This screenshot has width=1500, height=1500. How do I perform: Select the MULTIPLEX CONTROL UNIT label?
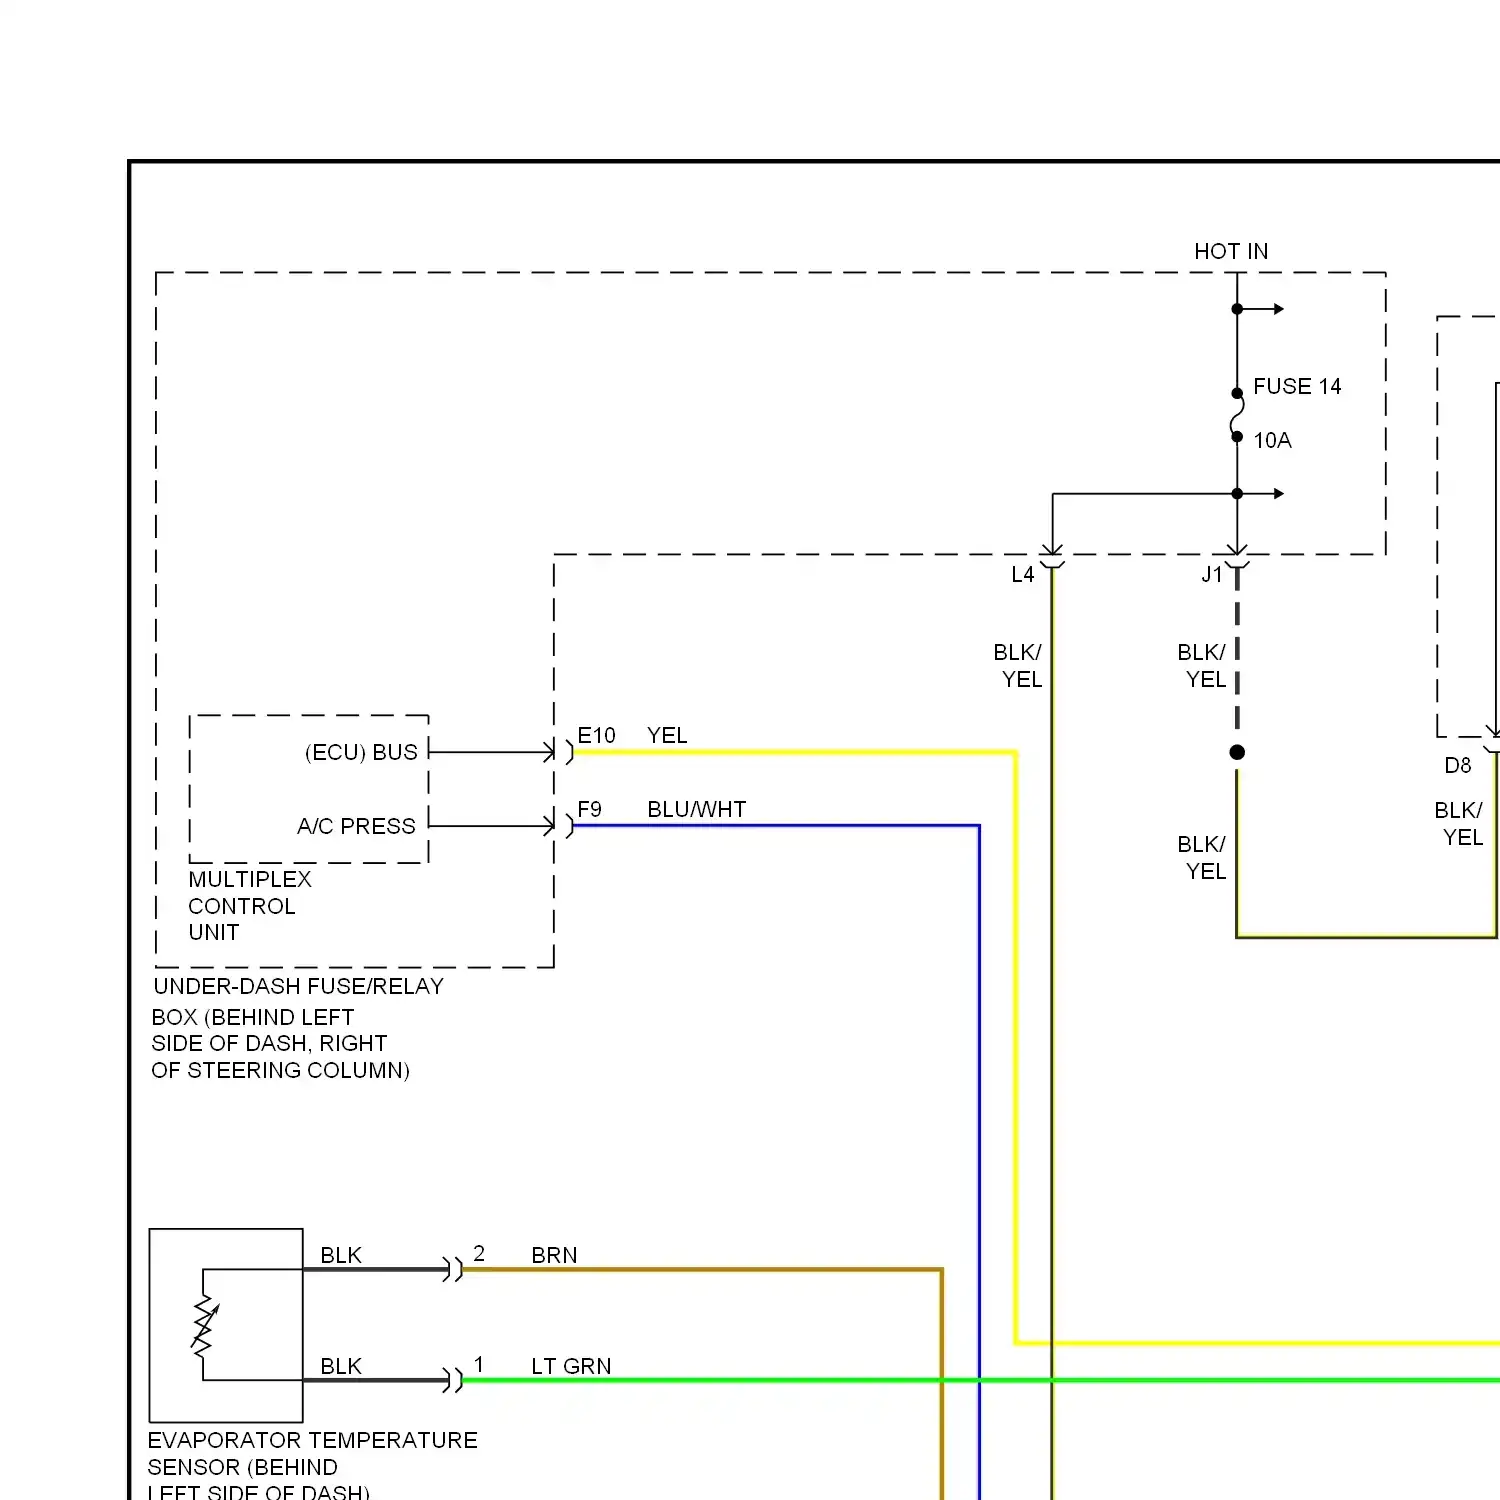point(250,906)
